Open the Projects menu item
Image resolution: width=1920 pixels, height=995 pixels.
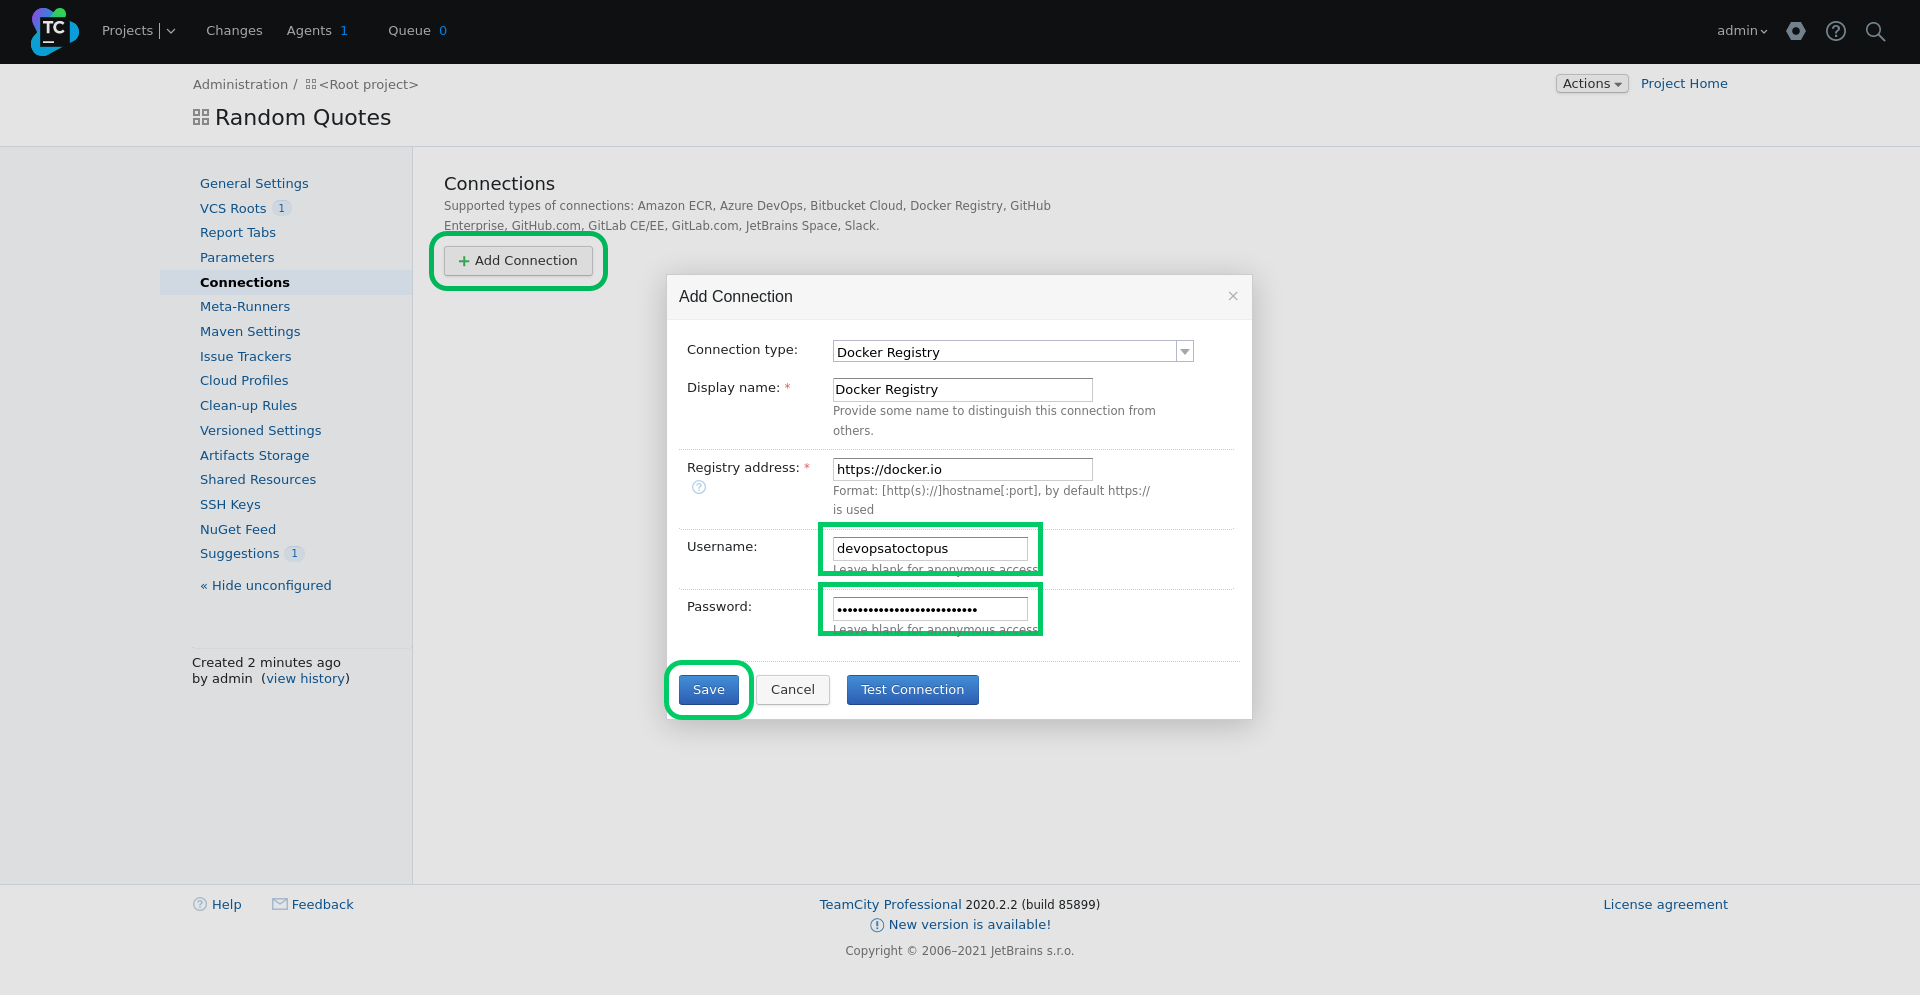[127, 31]
